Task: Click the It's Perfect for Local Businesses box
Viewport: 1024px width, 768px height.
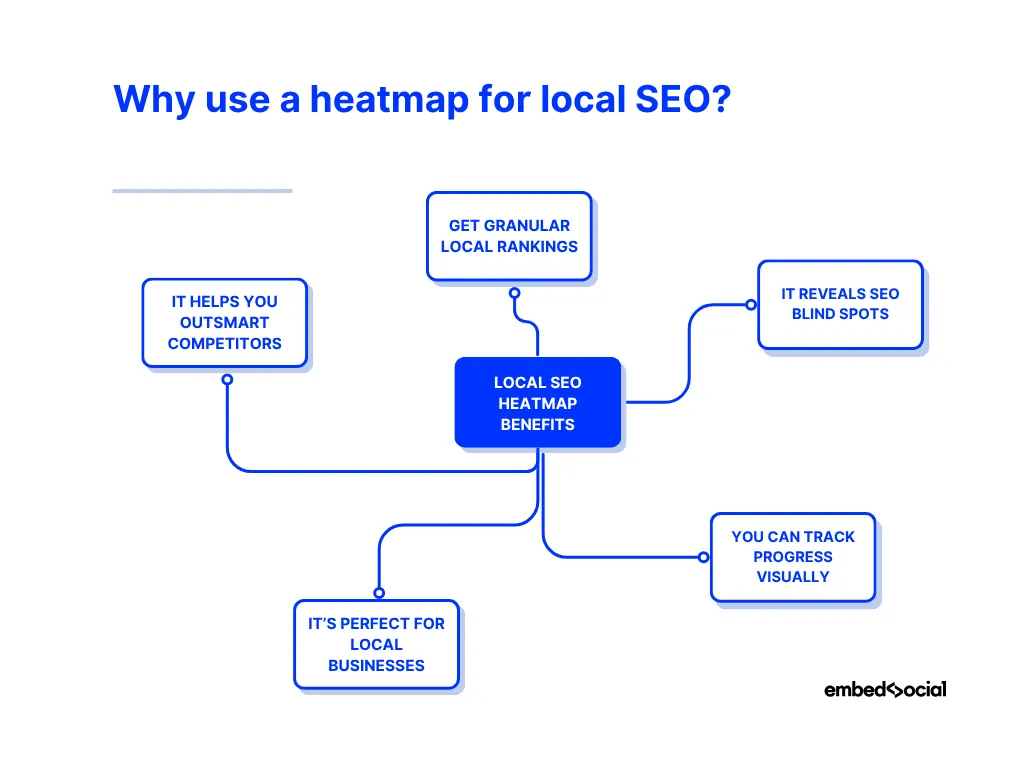Action: (x=376, y=644)
